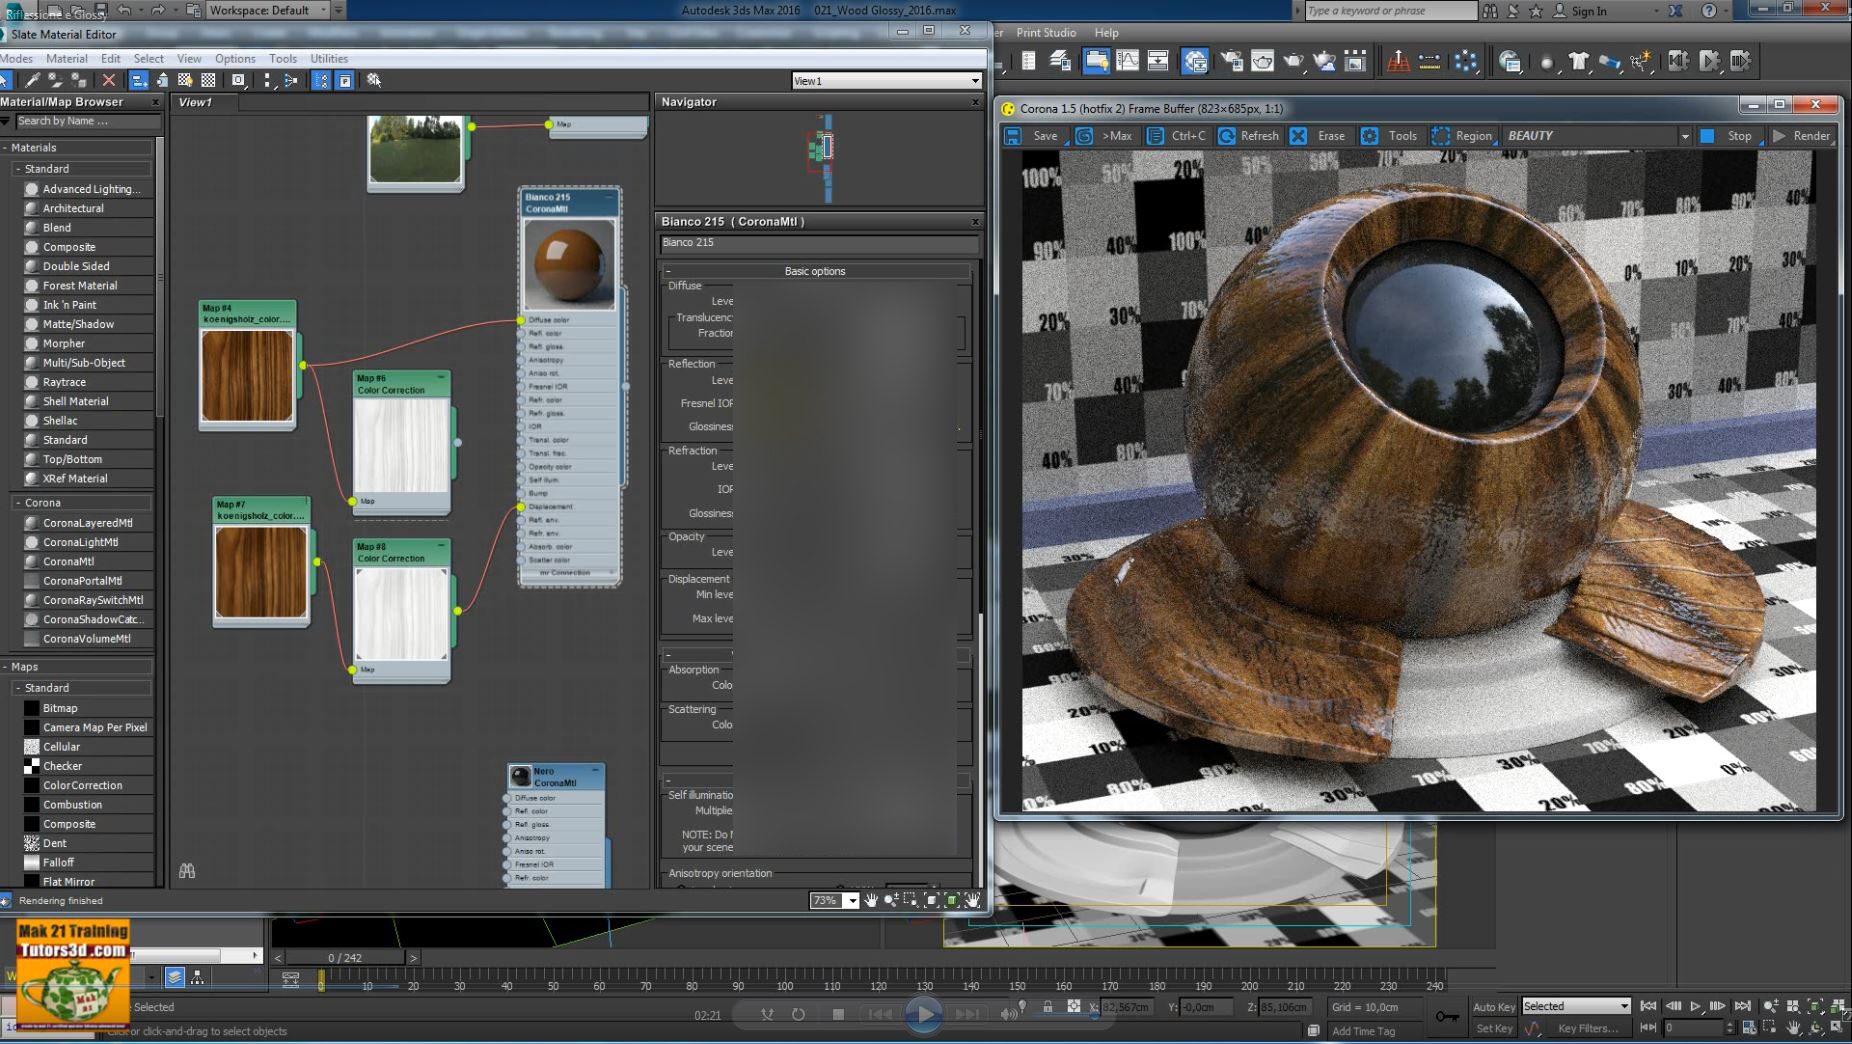Click Zoom Extents icon in Slate navigation
This screenshot has height=1044, width=1852.
coord(931,900)
